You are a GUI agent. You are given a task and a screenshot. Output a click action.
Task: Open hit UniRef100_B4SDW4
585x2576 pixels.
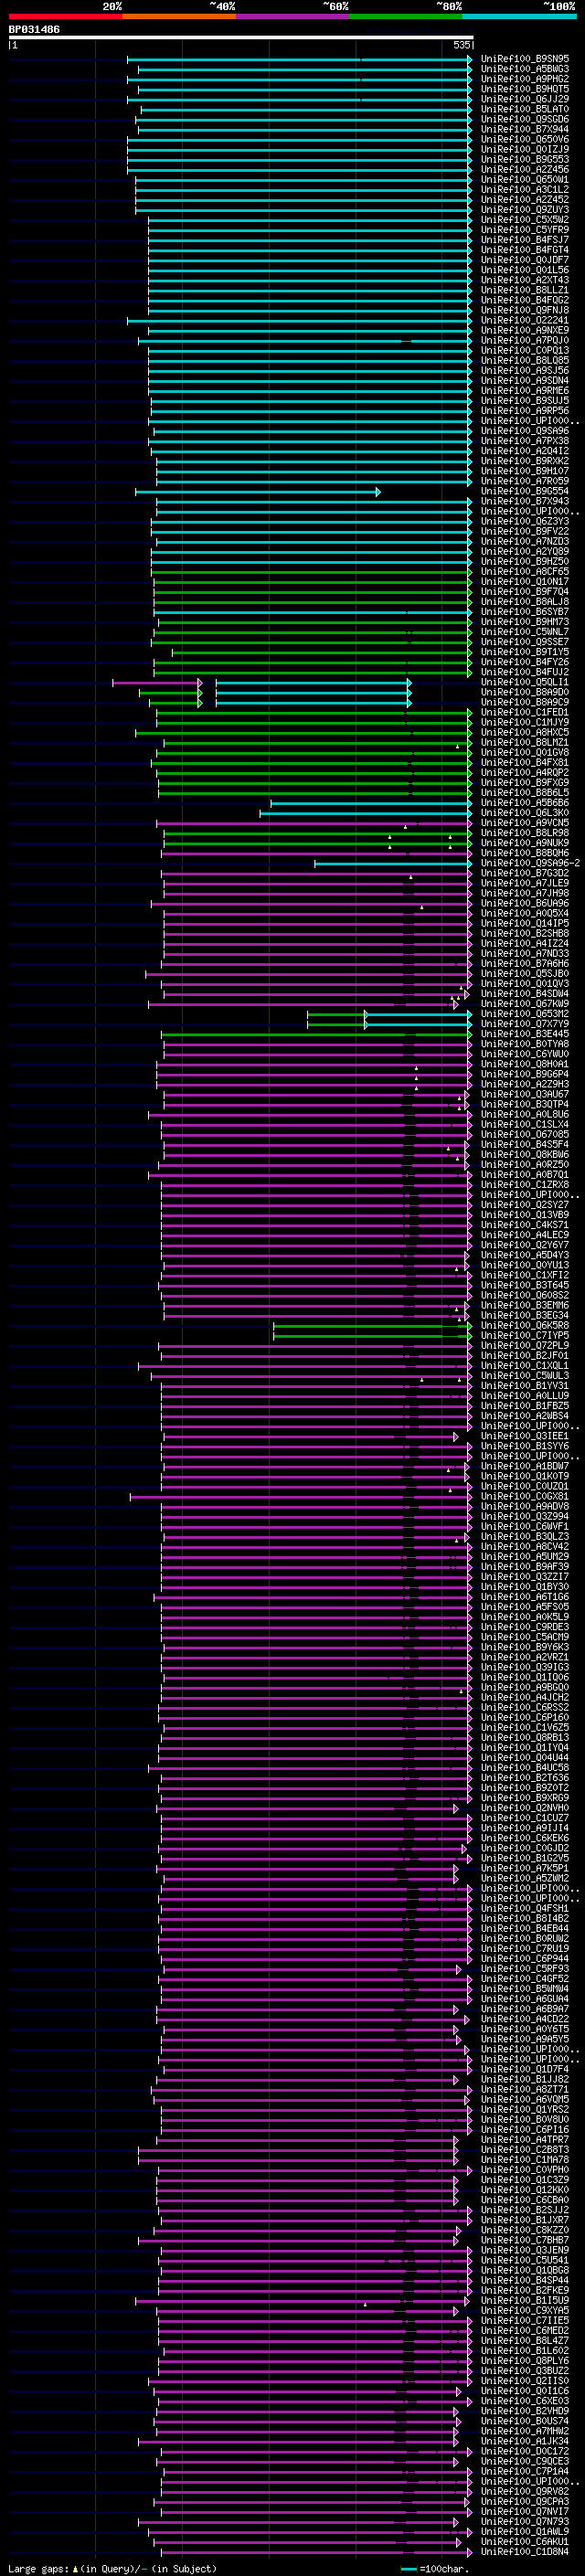(525, 993)
